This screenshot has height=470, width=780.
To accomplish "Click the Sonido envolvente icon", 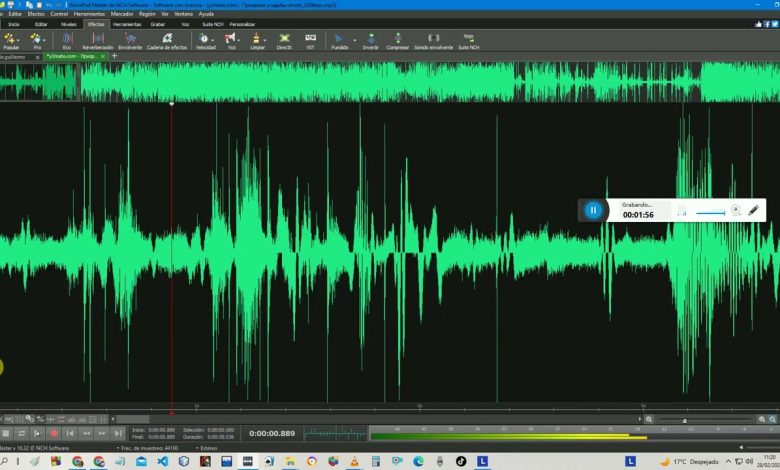I will click(x=434, y=40).
